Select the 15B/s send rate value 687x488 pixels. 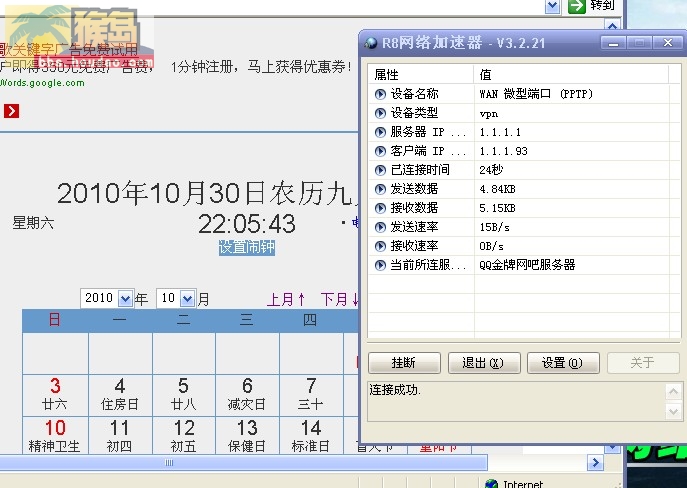[494, 227]
